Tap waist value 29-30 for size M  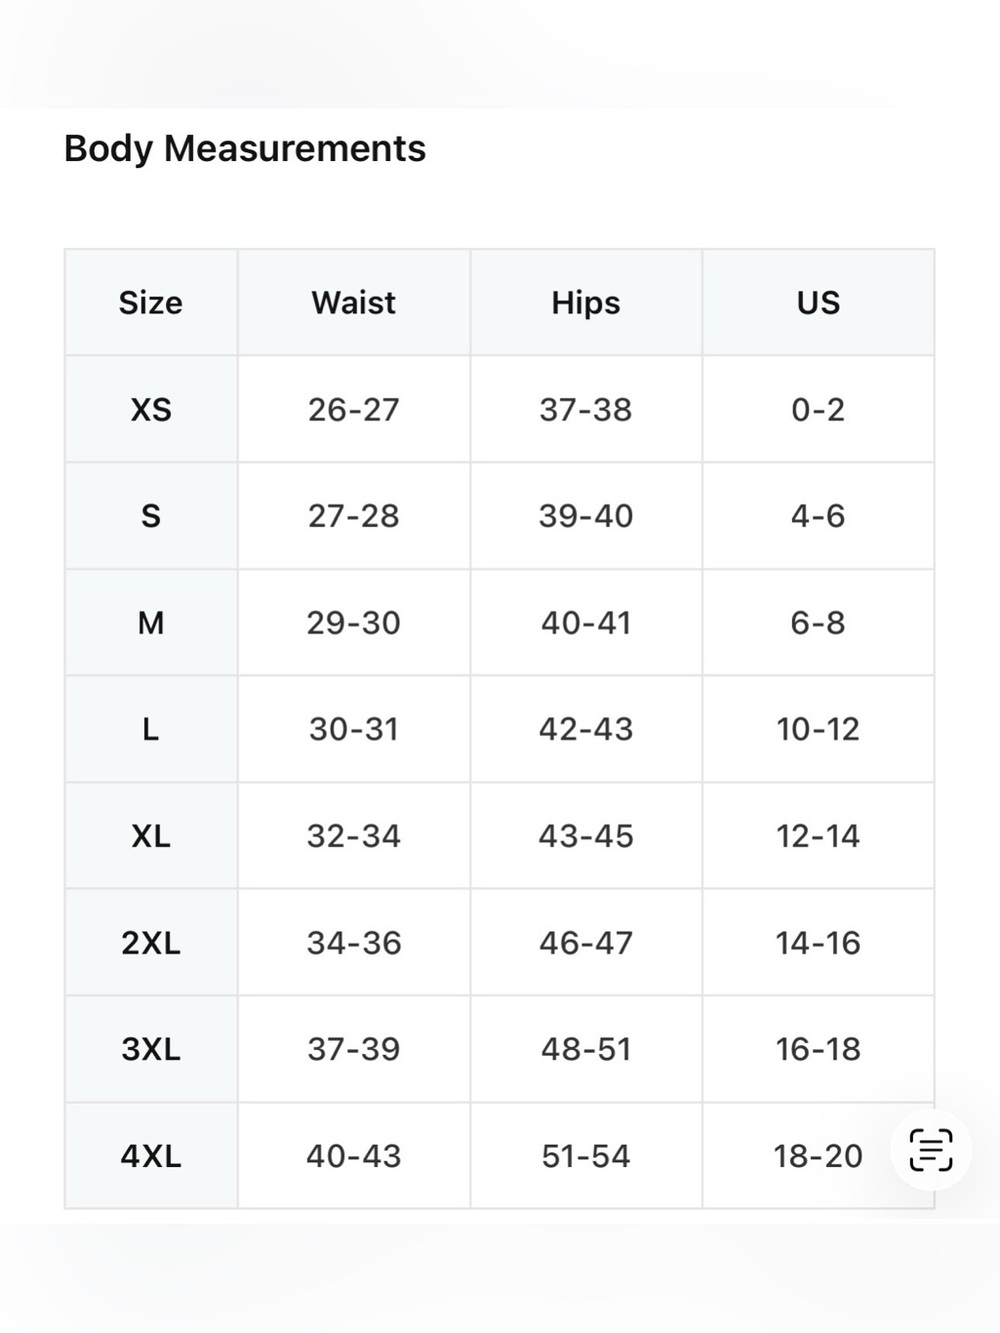coord(354,623)
